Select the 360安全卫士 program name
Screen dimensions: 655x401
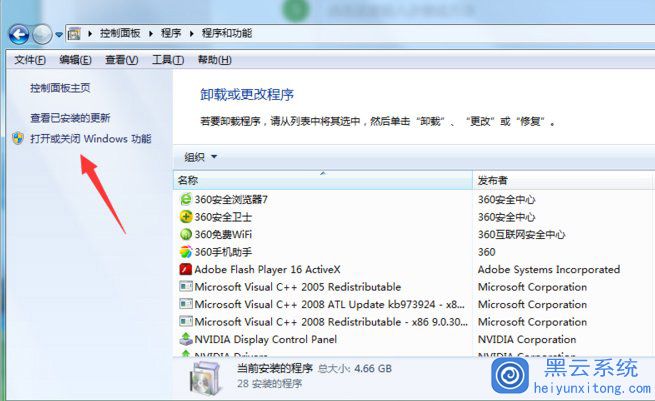223,217
